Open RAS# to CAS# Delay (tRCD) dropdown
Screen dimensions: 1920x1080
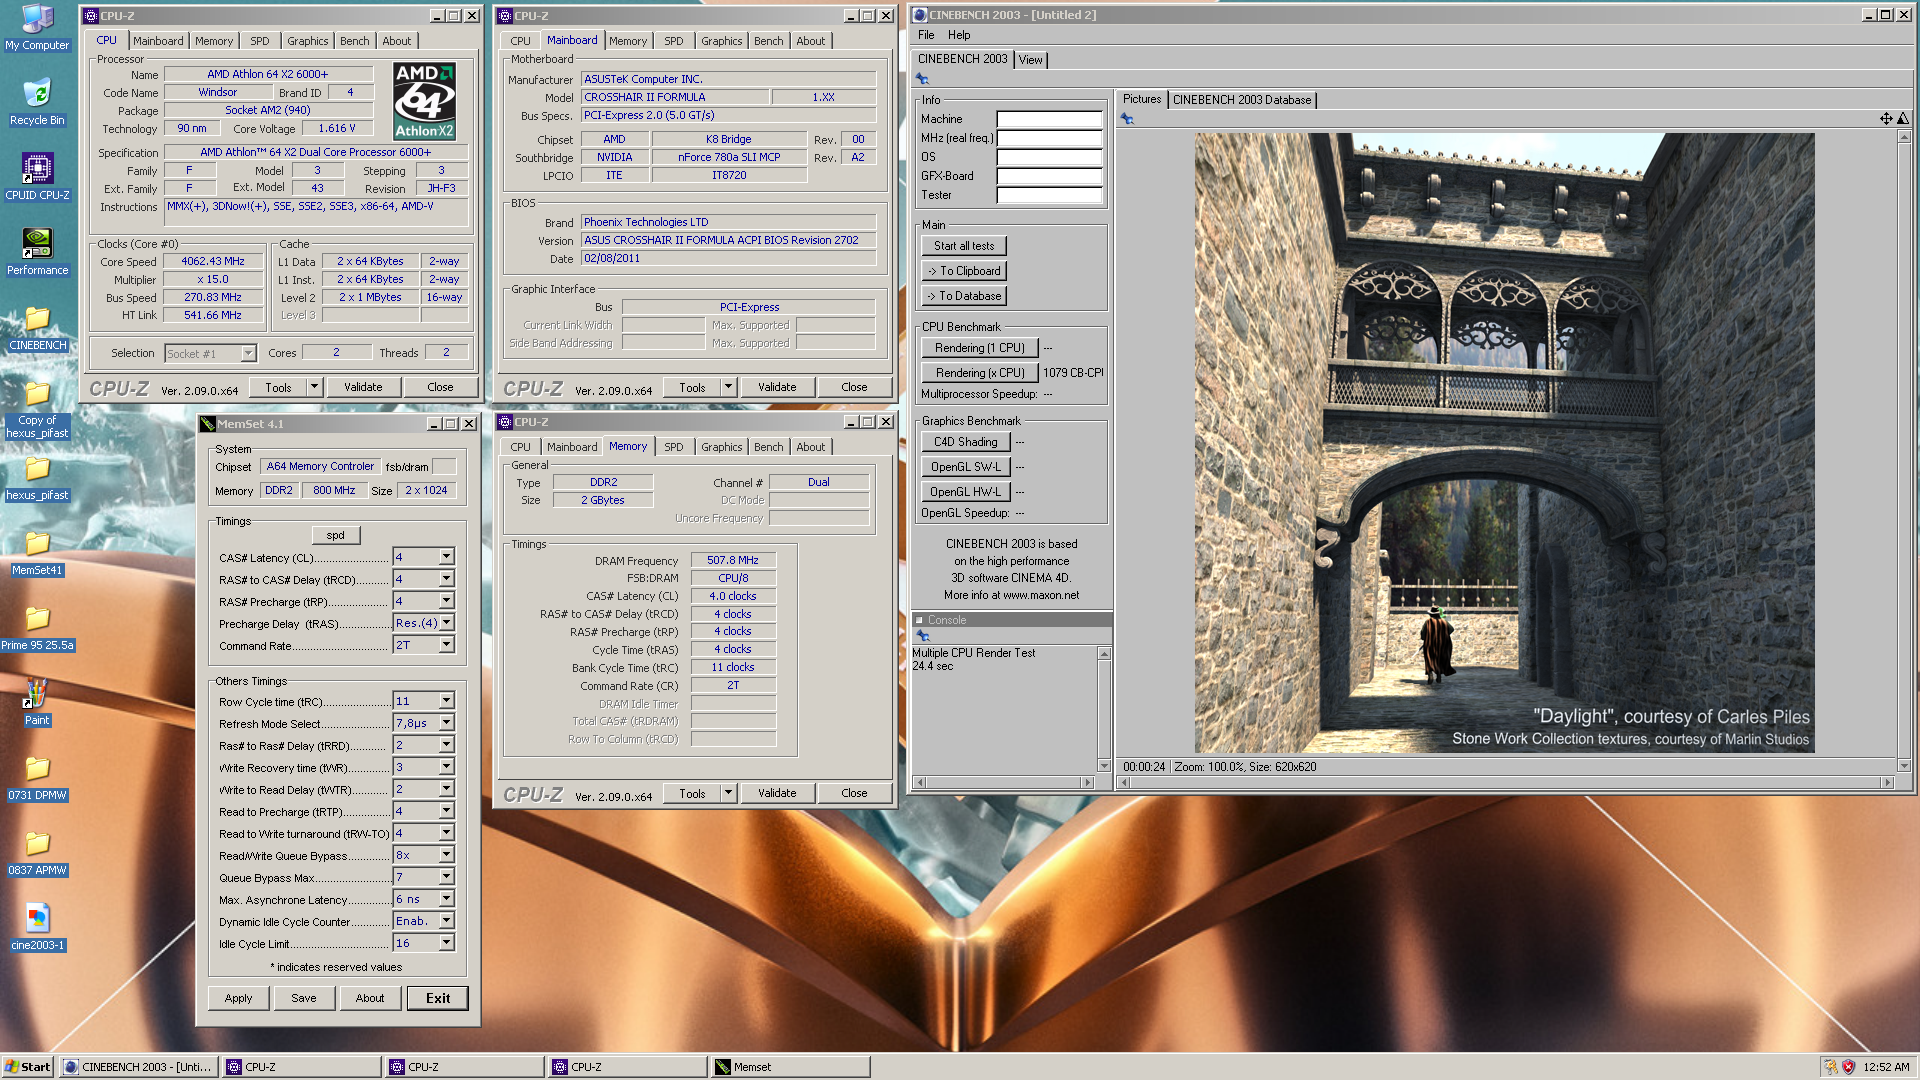coord(446,579)
